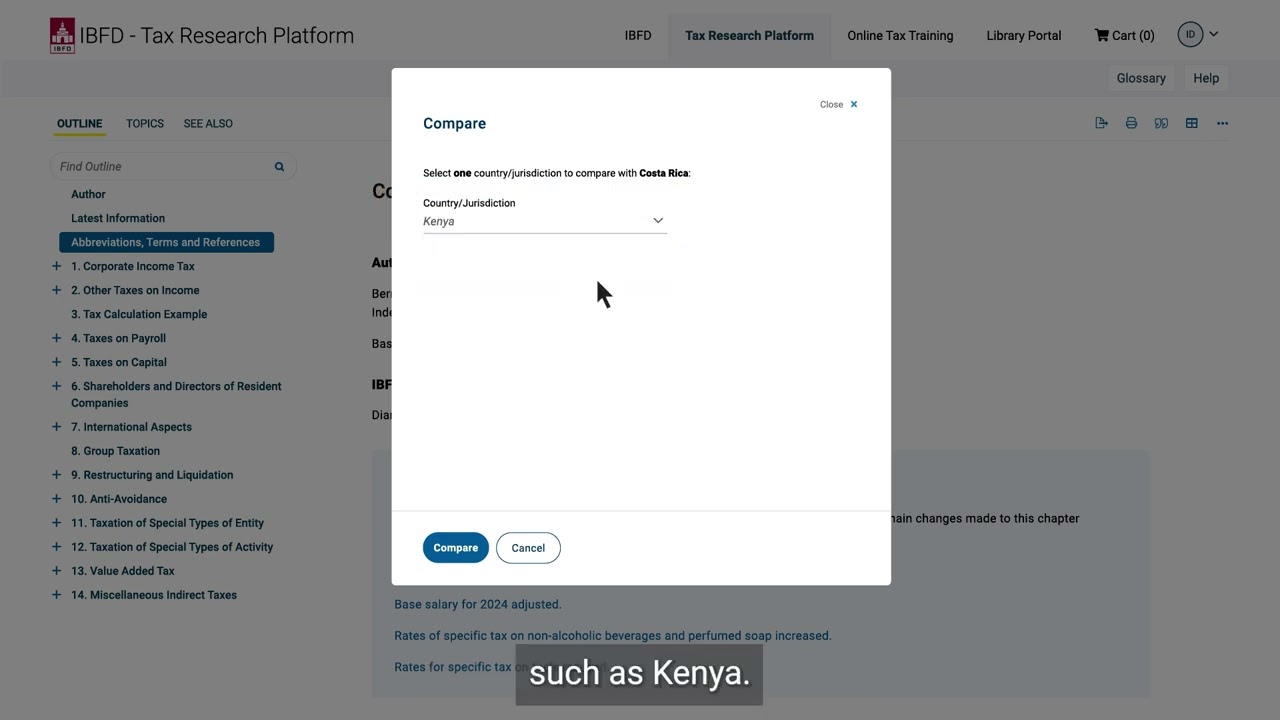Click the IBFD logo in the header

coord(62,35)
